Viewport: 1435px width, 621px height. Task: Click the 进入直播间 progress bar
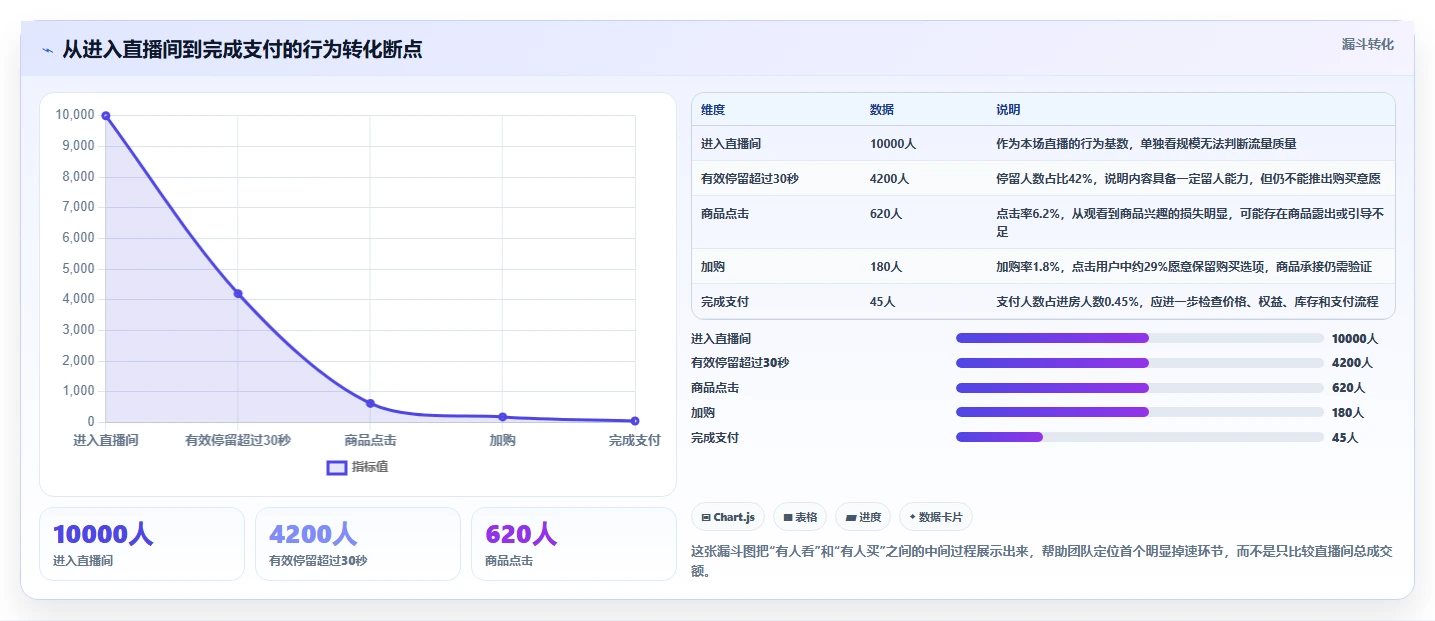point(1140,338)
